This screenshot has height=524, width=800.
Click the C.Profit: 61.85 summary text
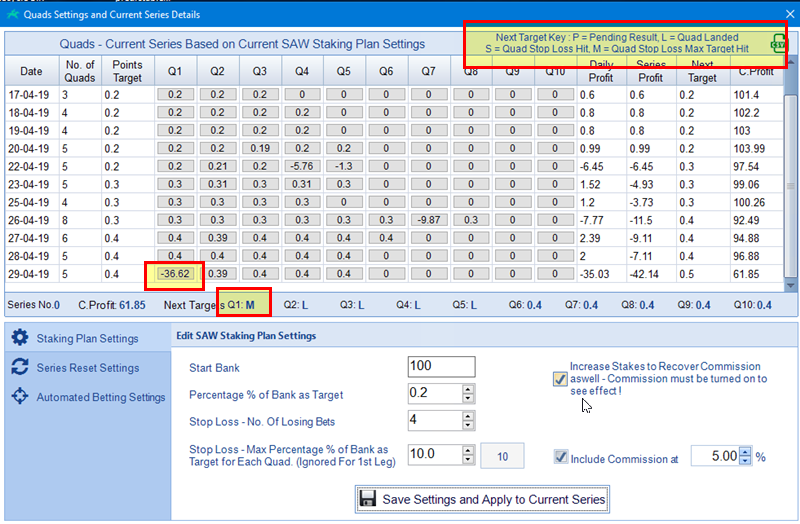tap(112, 305)
